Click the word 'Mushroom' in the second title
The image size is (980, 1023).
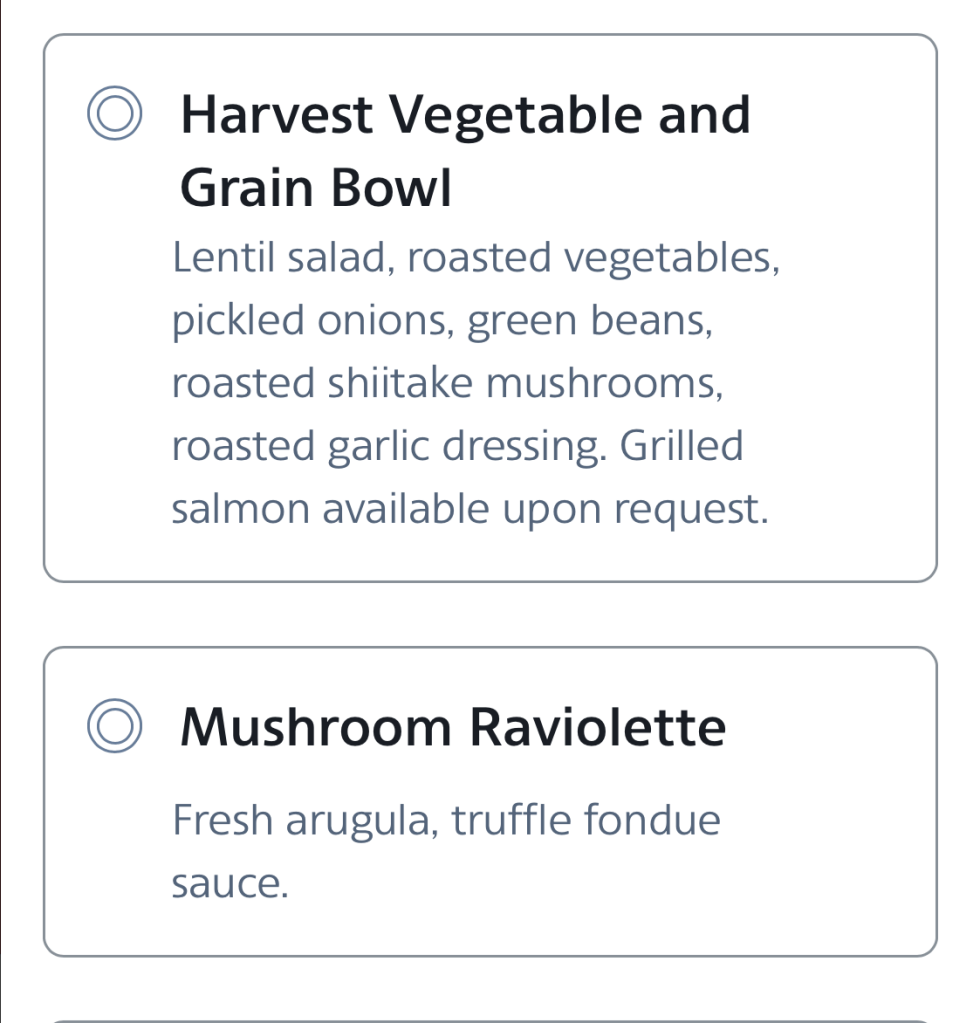tap(317, 728)
